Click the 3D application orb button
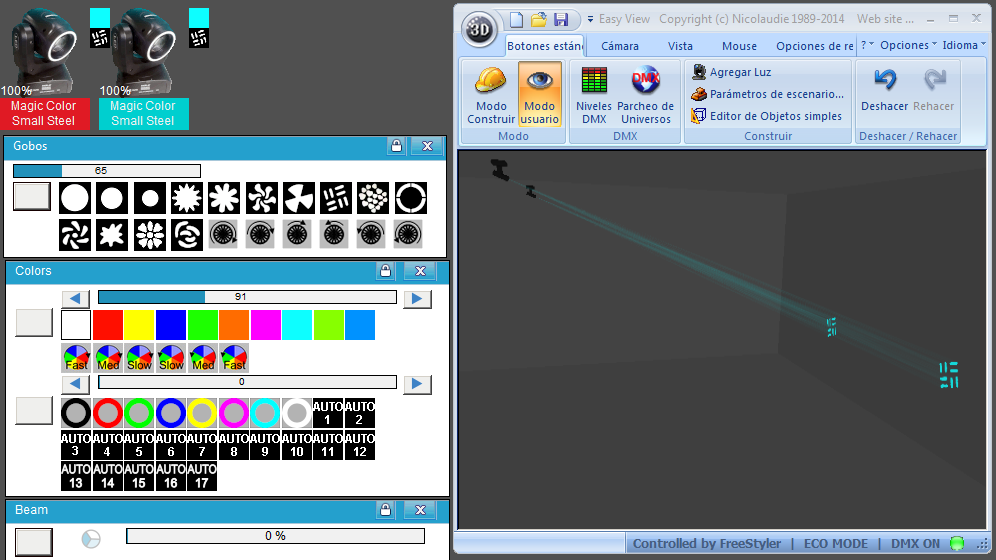 pos(479,29)
